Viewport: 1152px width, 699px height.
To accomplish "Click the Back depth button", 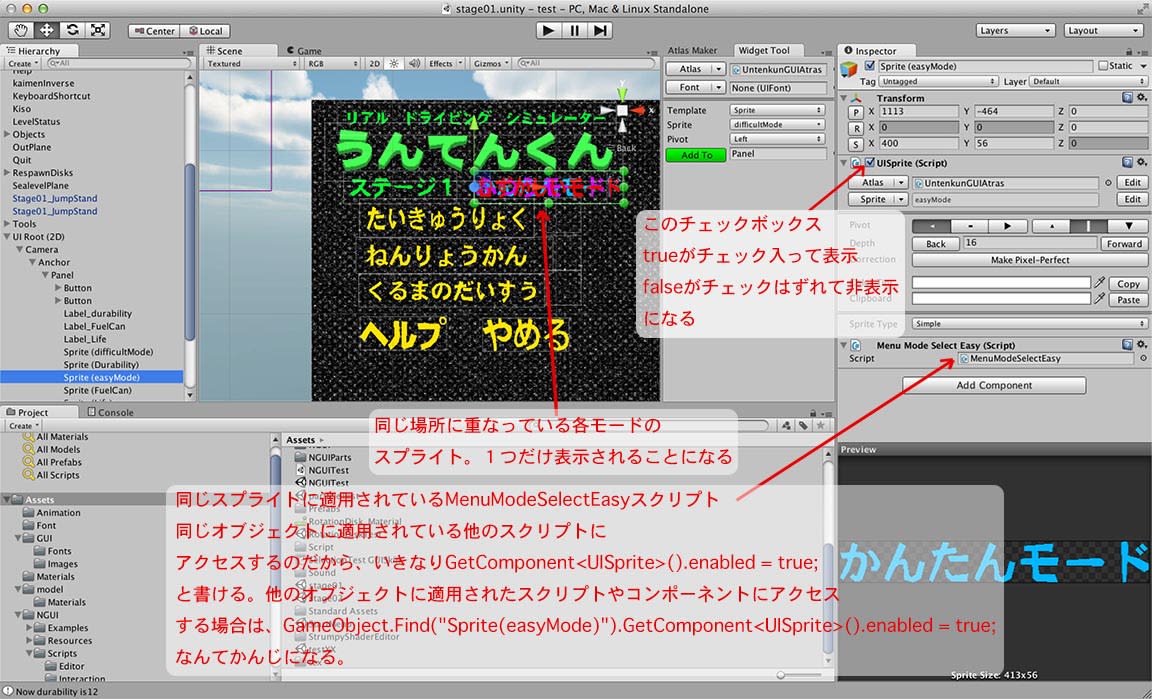I will point(935,243).
